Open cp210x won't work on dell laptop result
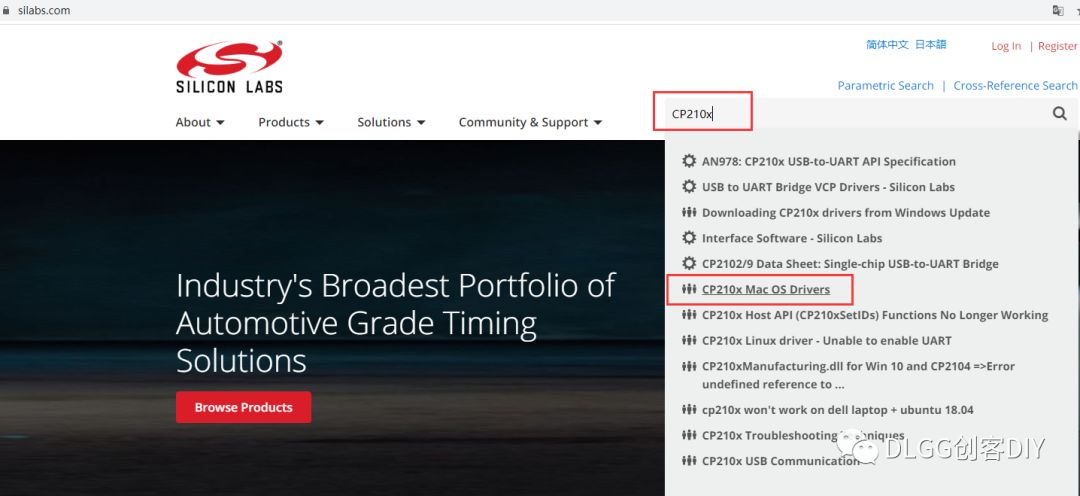The image size is (1080, 496). (x=838, y=409)
